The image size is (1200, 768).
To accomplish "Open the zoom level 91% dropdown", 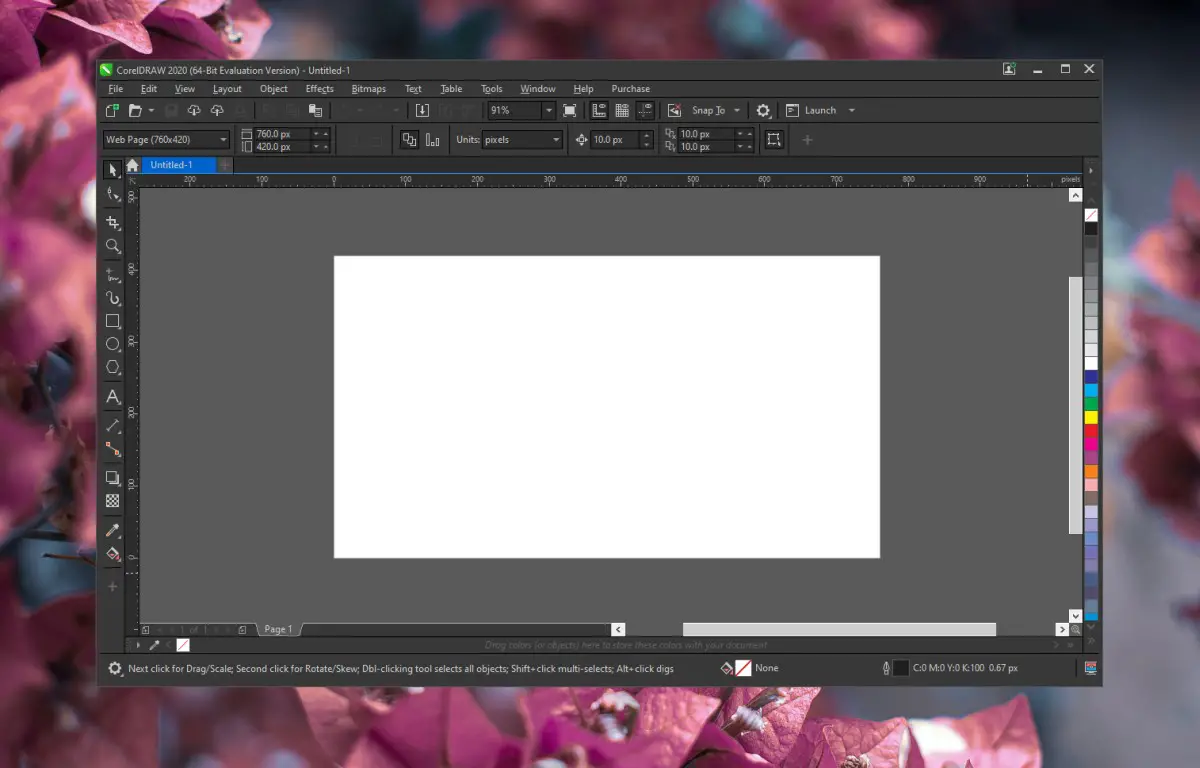I will pyautogui.click(x=548, y=111).
